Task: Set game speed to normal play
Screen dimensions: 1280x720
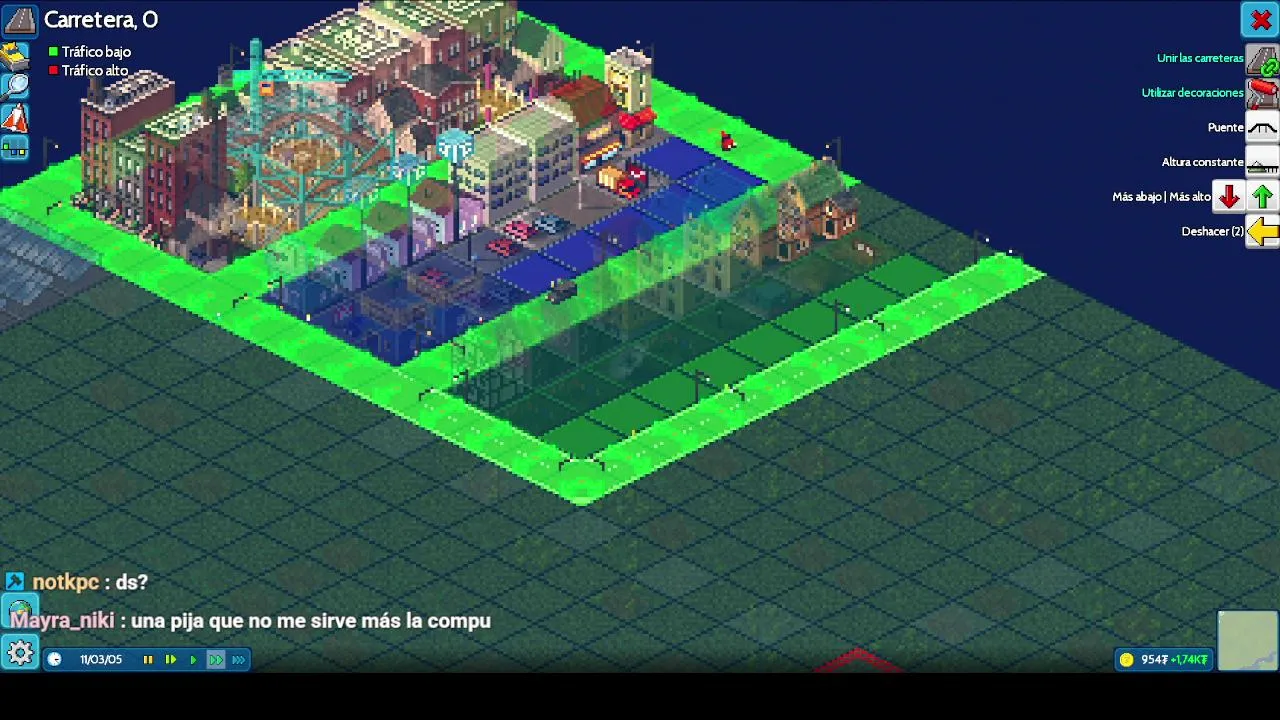Action: (193, 659)
